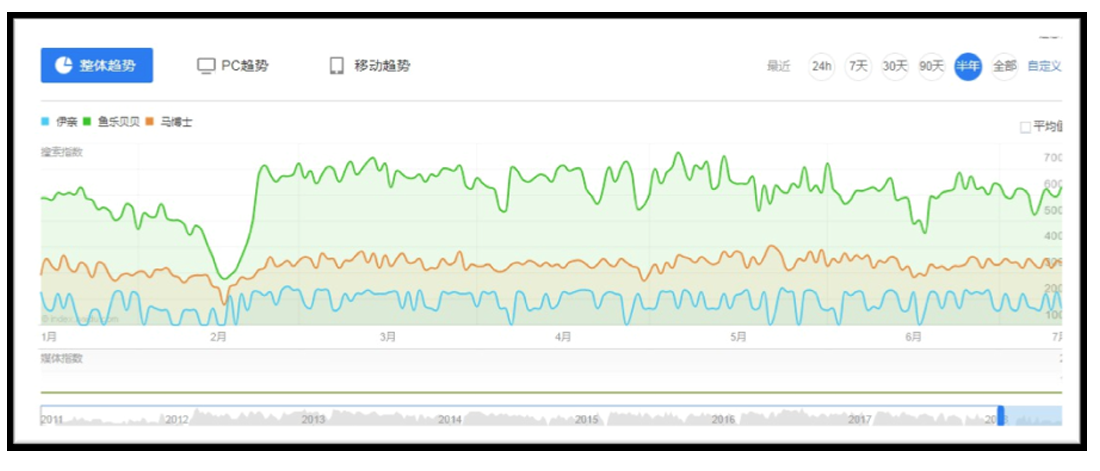Select the 半年 time range button

click(968, 67)
